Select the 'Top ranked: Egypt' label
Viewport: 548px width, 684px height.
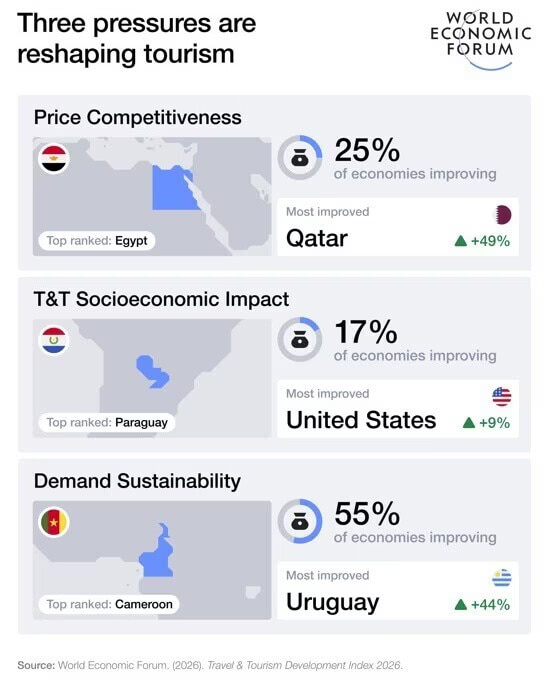(97, 241)
